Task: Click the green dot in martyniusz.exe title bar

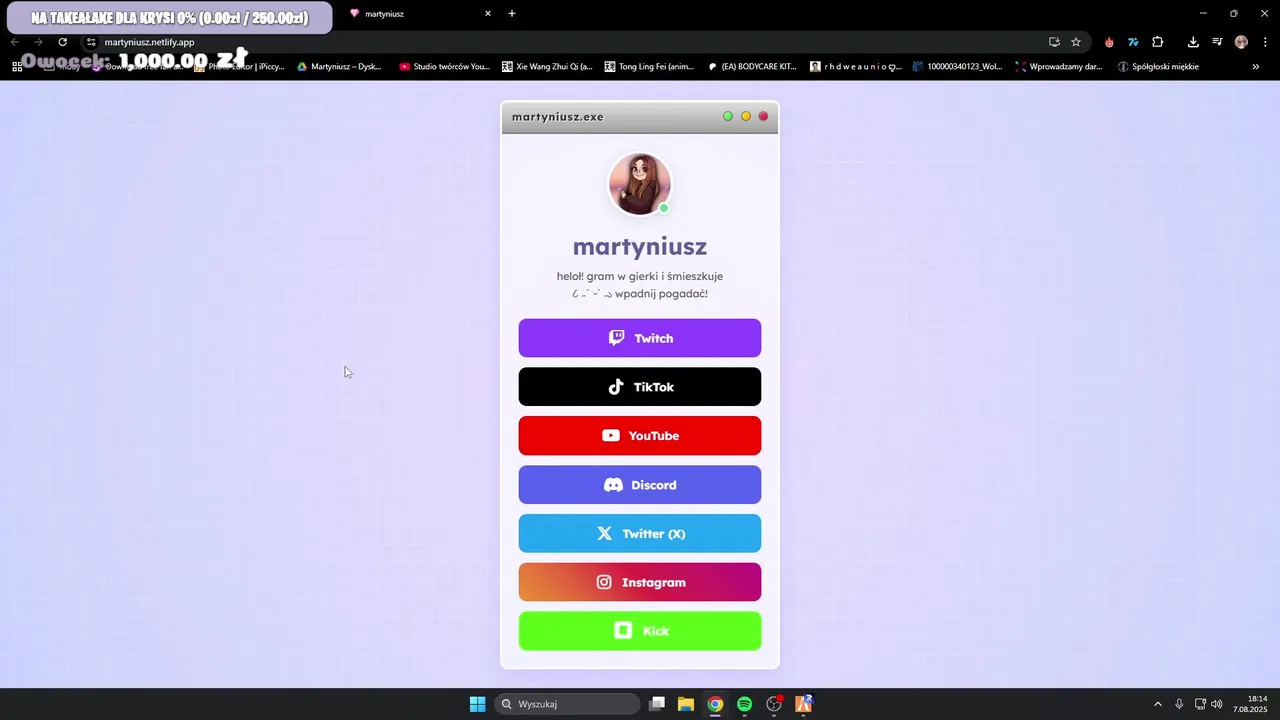Action: point(728,117)
